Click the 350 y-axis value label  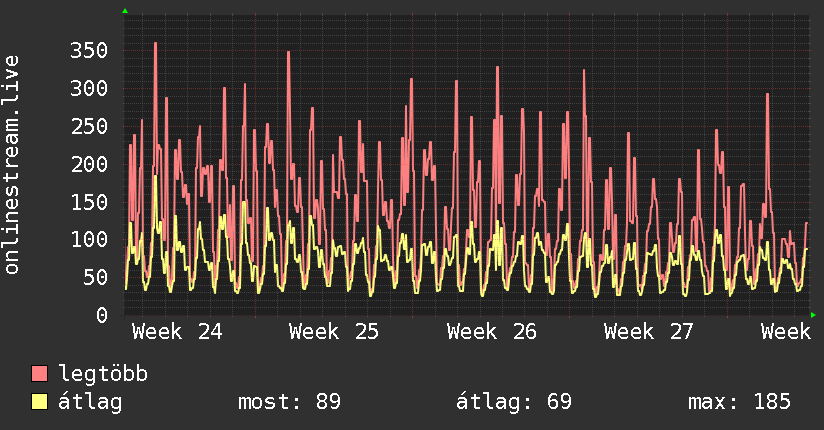click(x=89, y=50)
